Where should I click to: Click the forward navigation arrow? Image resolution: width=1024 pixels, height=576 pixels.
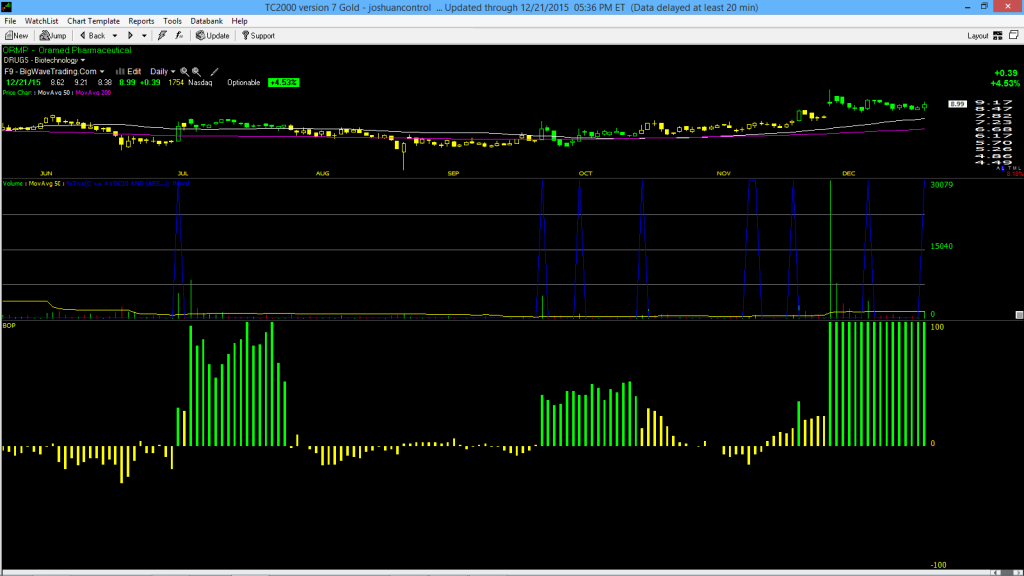click(x=130, y=35)
